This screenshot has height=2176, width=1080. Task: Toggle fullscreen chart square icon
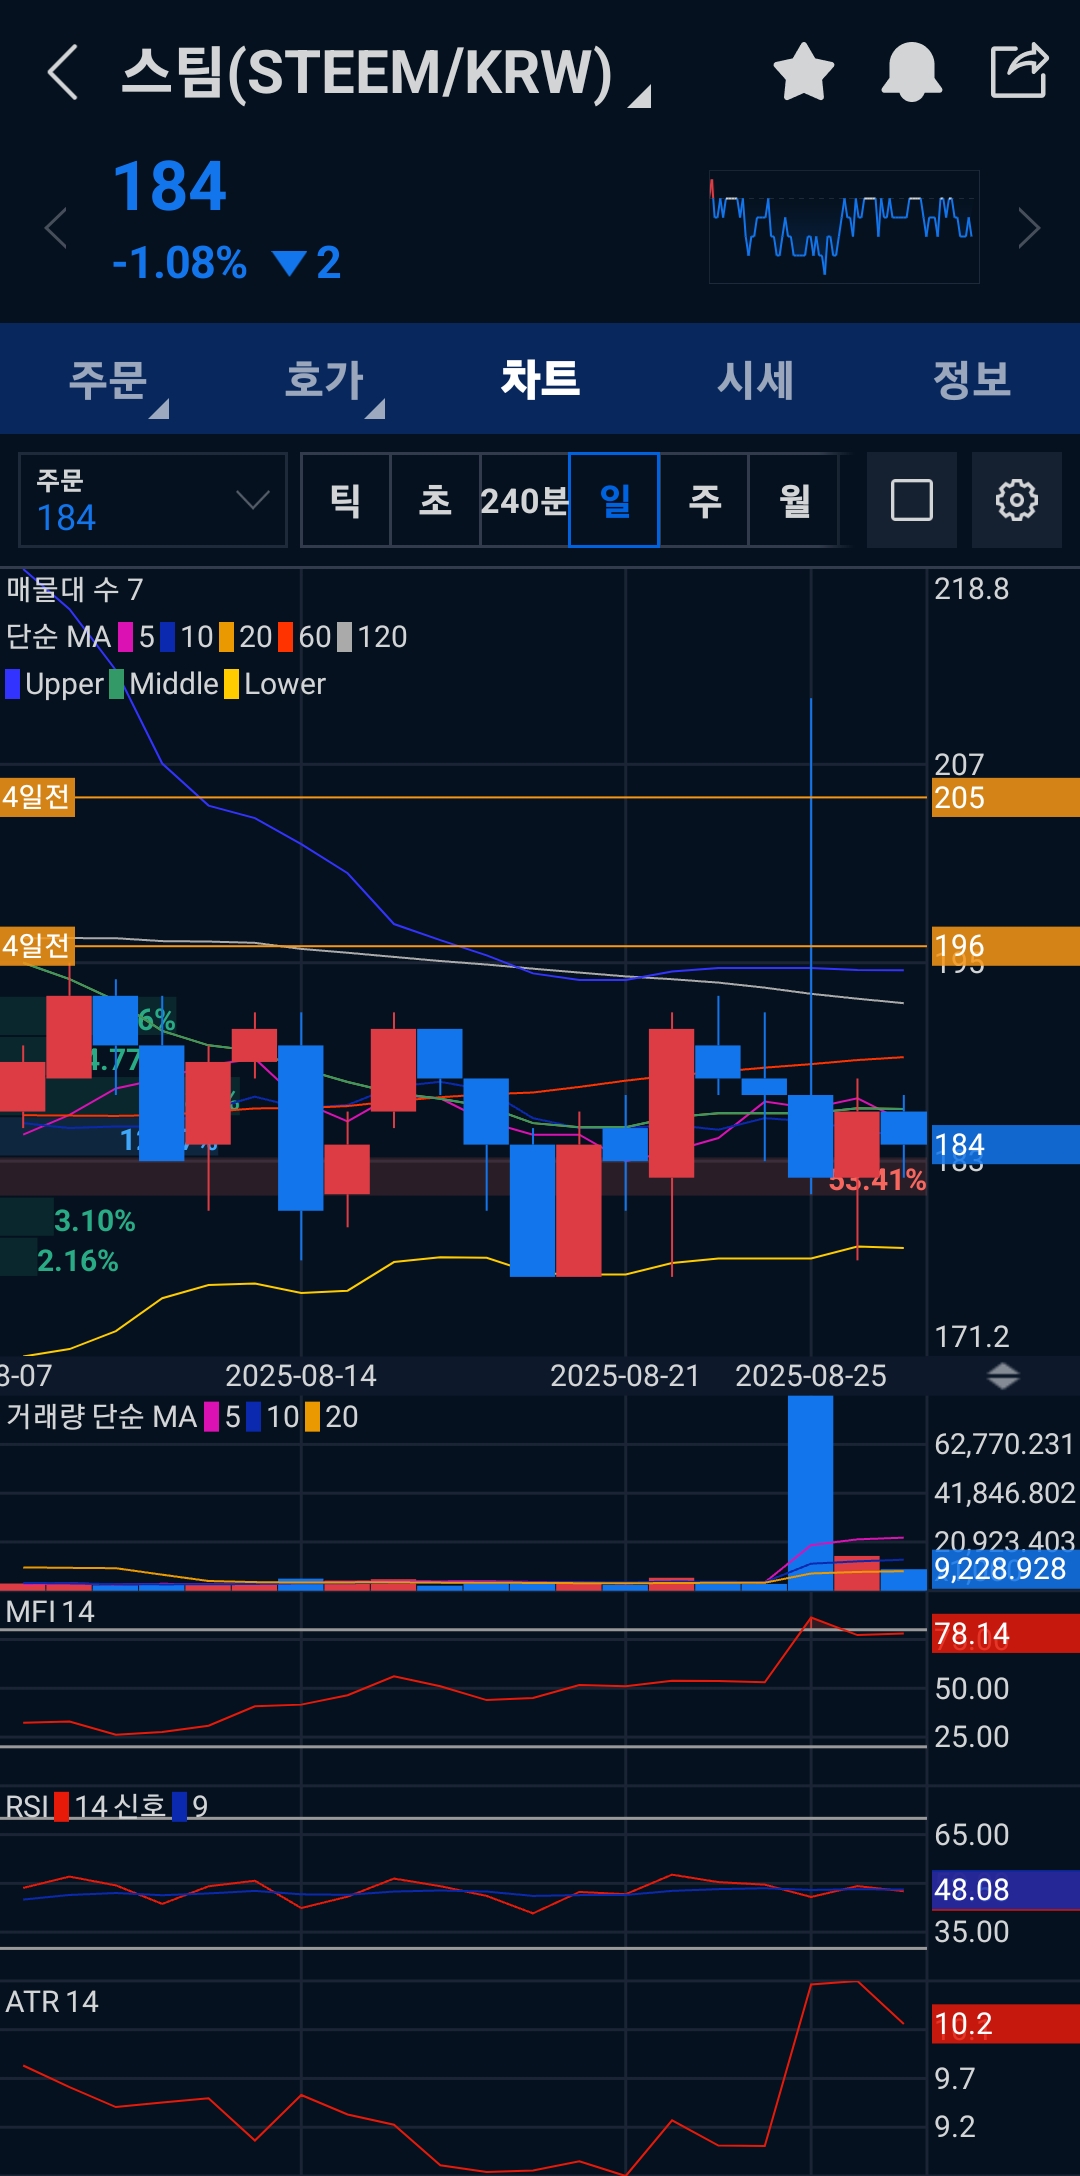912,500
